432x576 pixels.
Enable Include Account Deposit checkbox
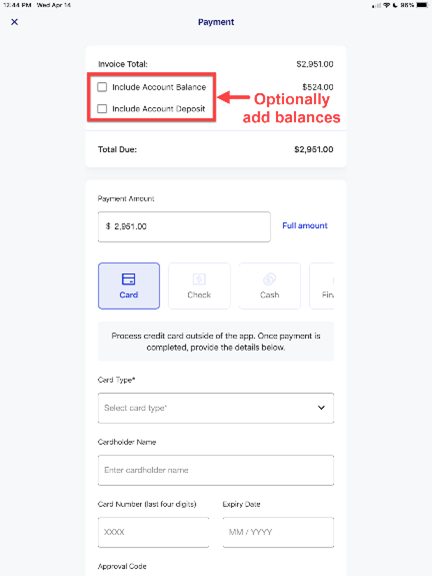click(x=102, y=109)
